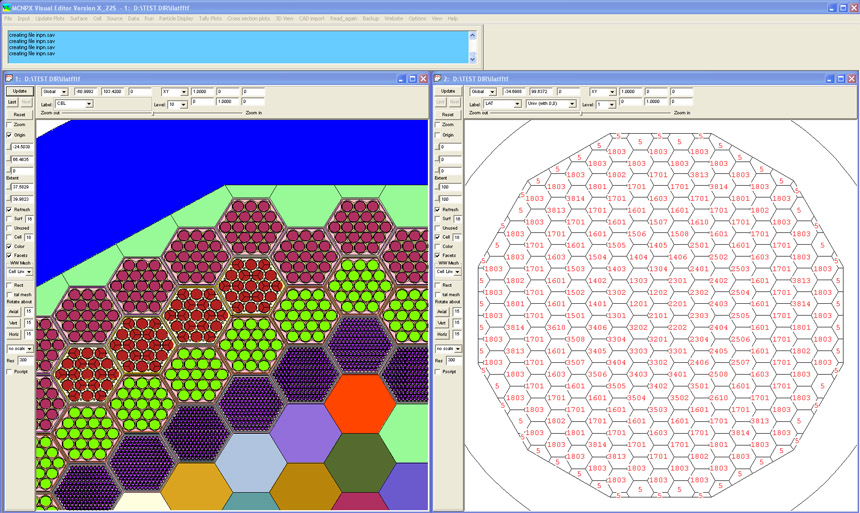Screen dimensions: 860x513
Task: Click lattice cell labeled 1201 in window 2
Action: [x=638, y=303]
